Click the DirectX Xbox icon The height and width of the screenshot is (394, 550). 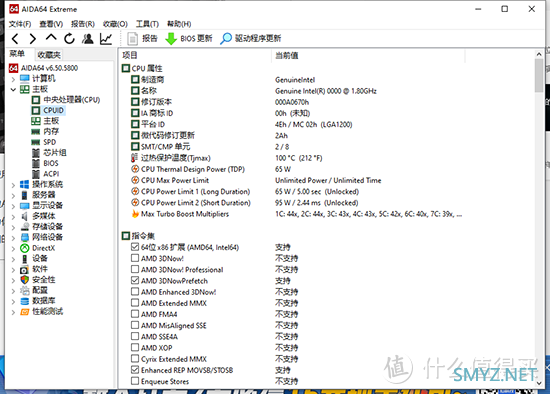[x=25, y=248]
